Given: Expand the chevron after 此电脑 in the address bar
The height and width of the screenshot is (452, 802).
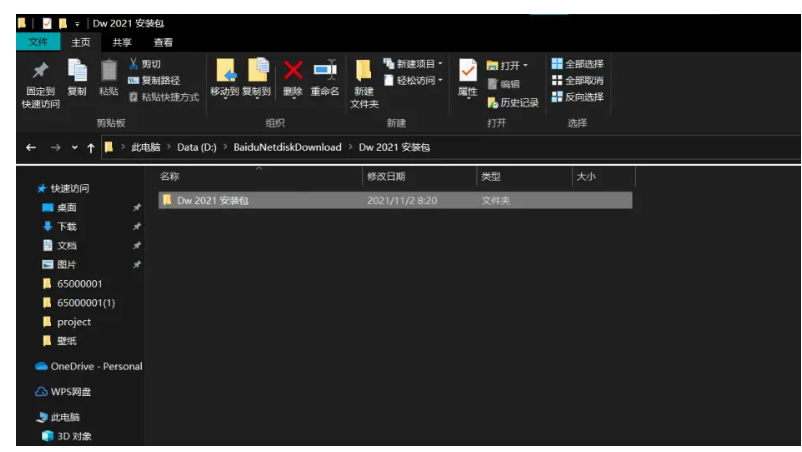Looking at the screenshot, I should coord(169,147).
